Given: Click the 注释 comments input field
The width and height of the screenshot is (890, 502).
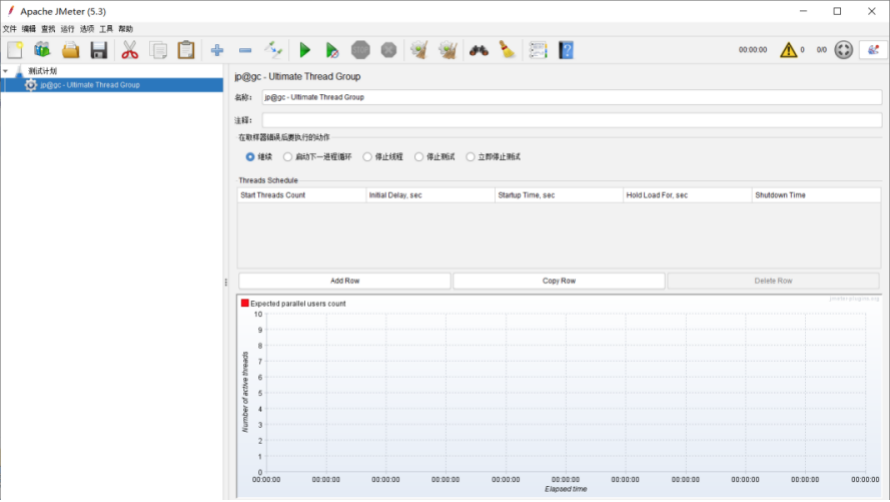Looking at the screenshot, I should point(572,120).
